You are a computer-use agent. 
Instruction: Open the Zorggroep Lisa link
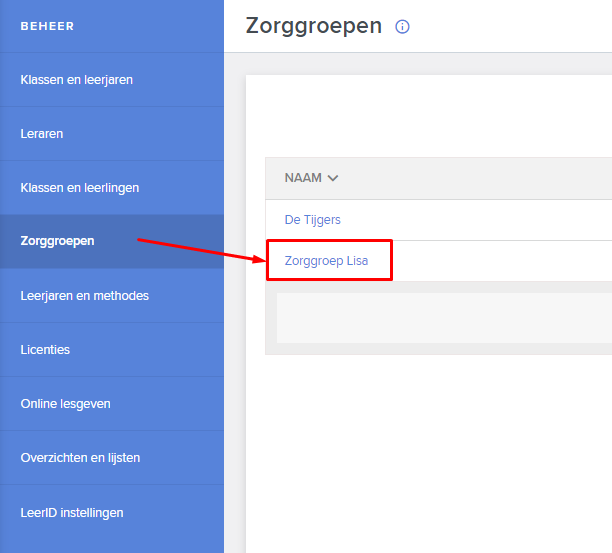pos(326,260)
